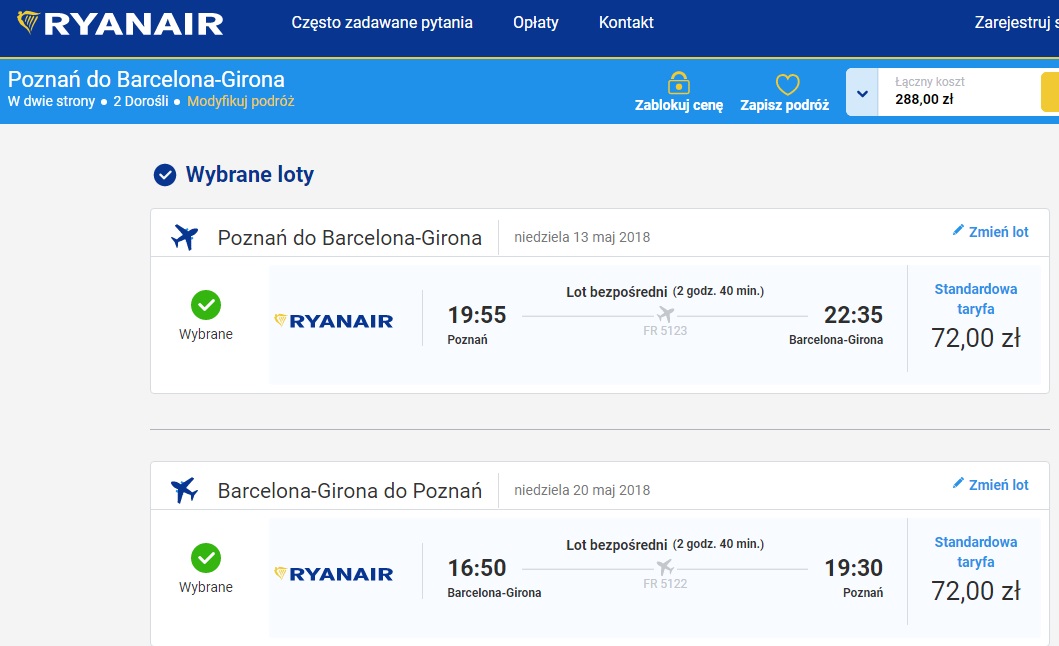Select Standardowa taryfa 72,00 zł on outbound flight

click(x=975, y=318)
